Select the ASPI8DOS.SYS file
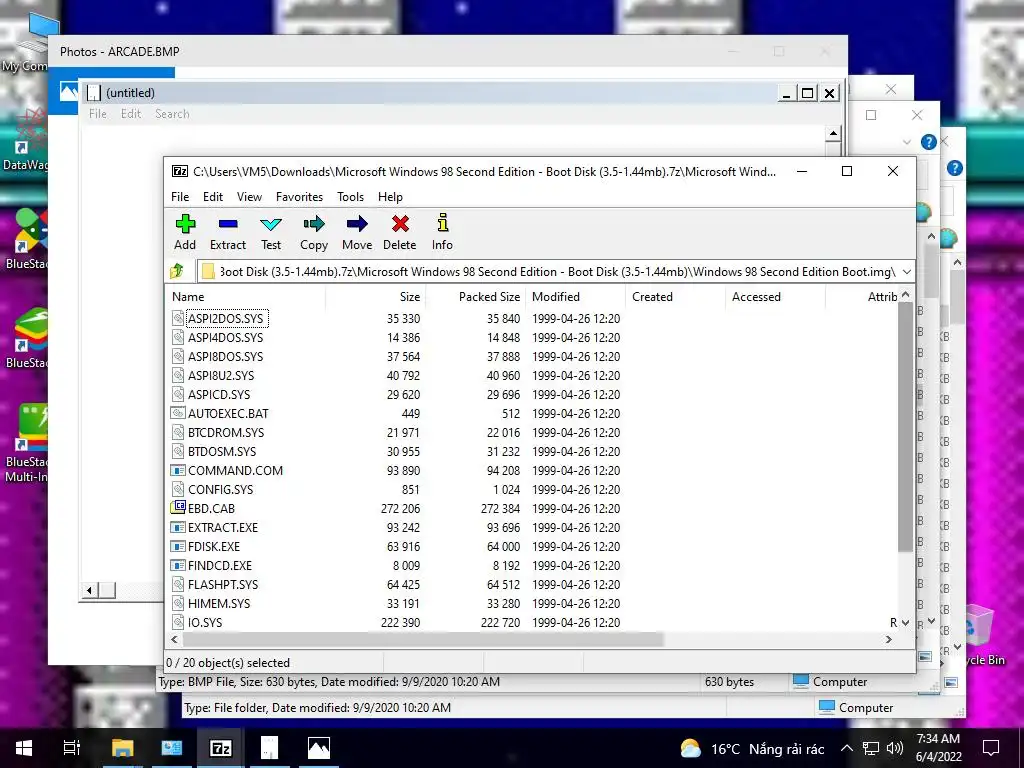The image size is (1024, 768). 226,356
